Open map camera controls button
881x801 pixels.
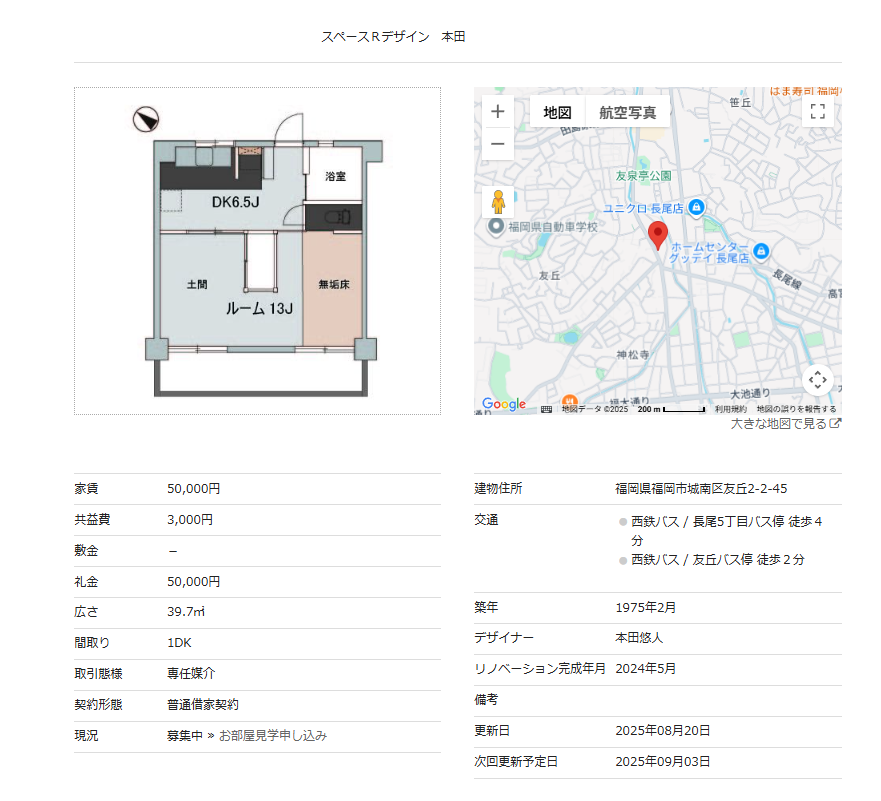[817, 380]
